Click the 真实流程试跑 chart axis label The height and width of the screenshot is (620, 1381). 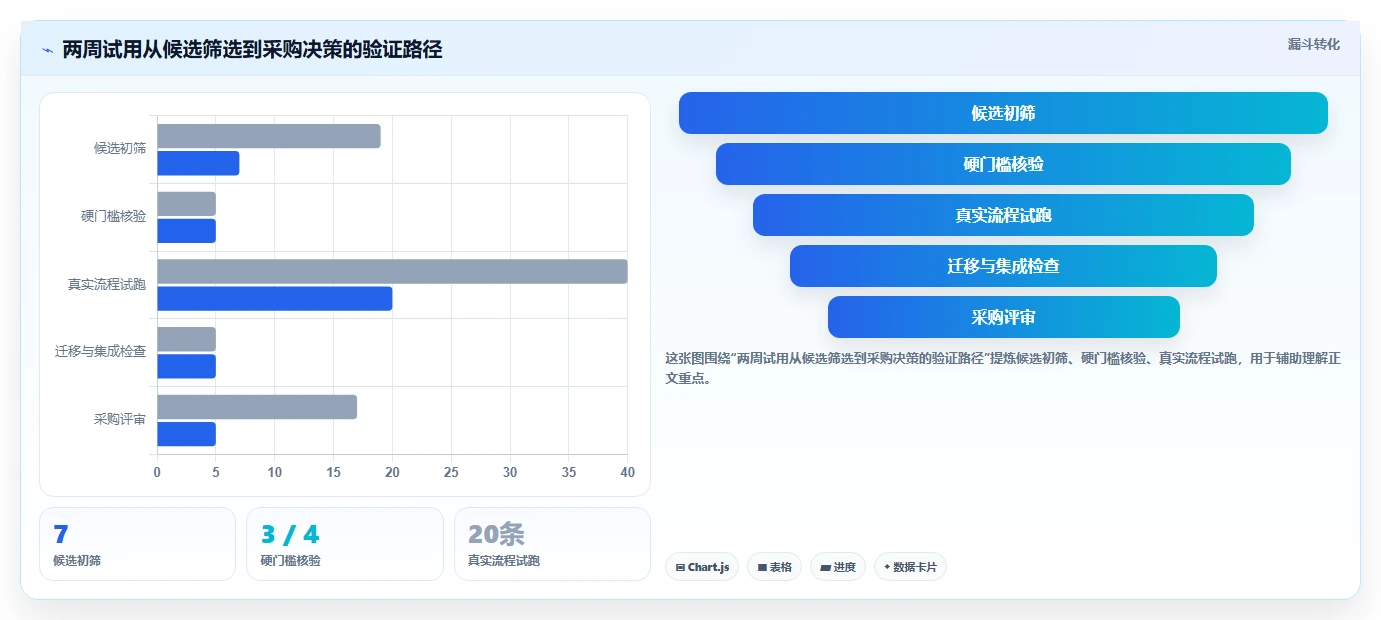tap(107, 284)
